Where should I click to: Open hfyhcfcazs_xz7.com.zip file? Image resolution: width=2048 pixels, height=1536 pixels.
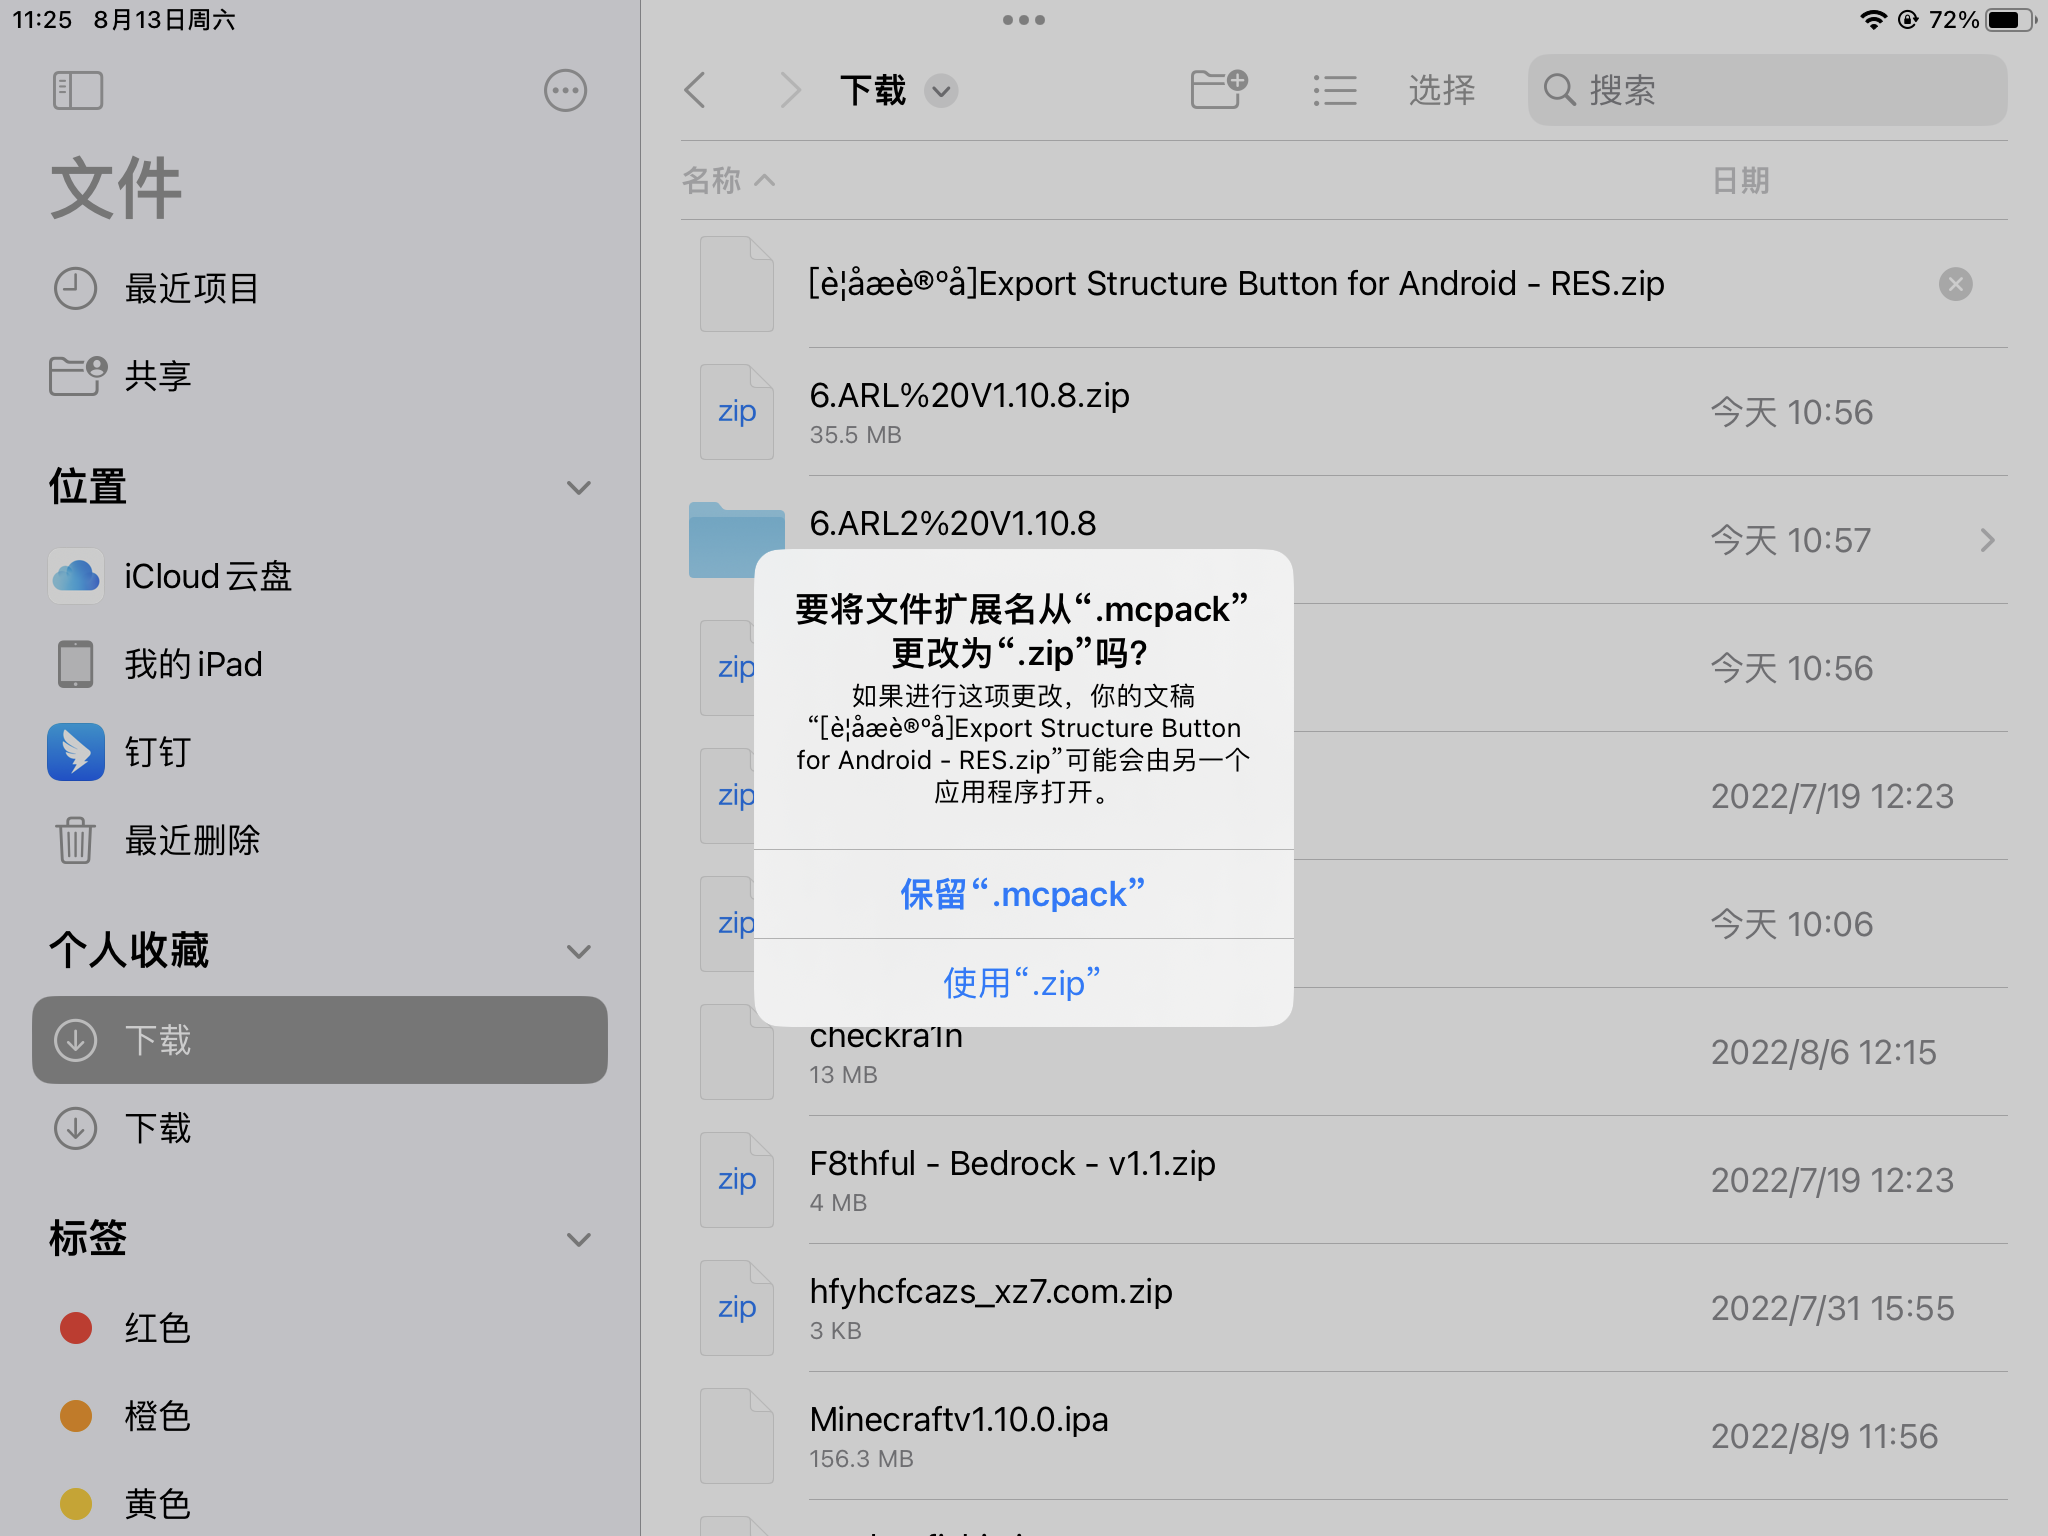coord(1344,1308)
